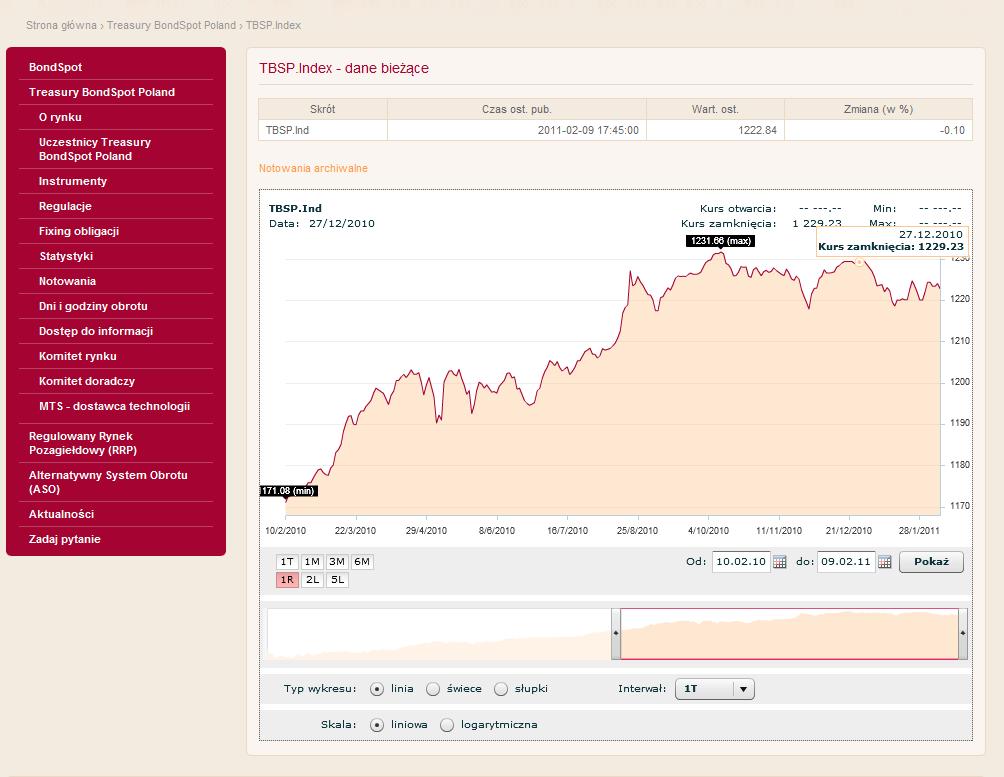Click the 171.08 (min) chart marker

click(289, 491)
